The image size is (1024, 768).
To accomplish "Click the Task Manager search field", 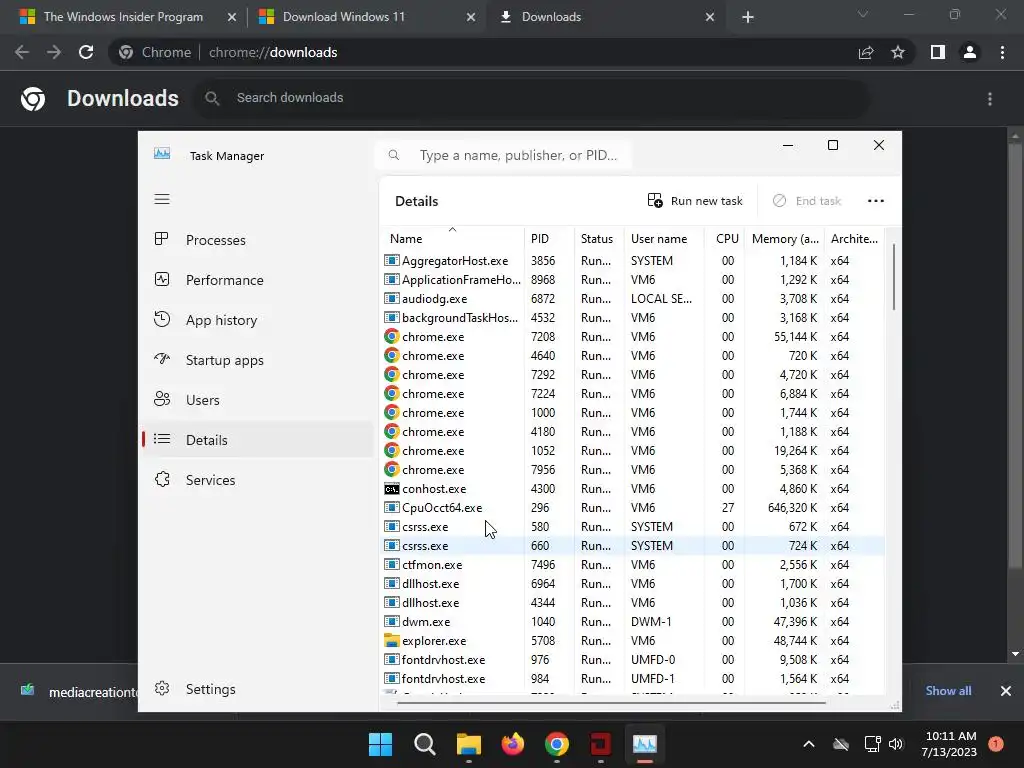I will 504,155.
